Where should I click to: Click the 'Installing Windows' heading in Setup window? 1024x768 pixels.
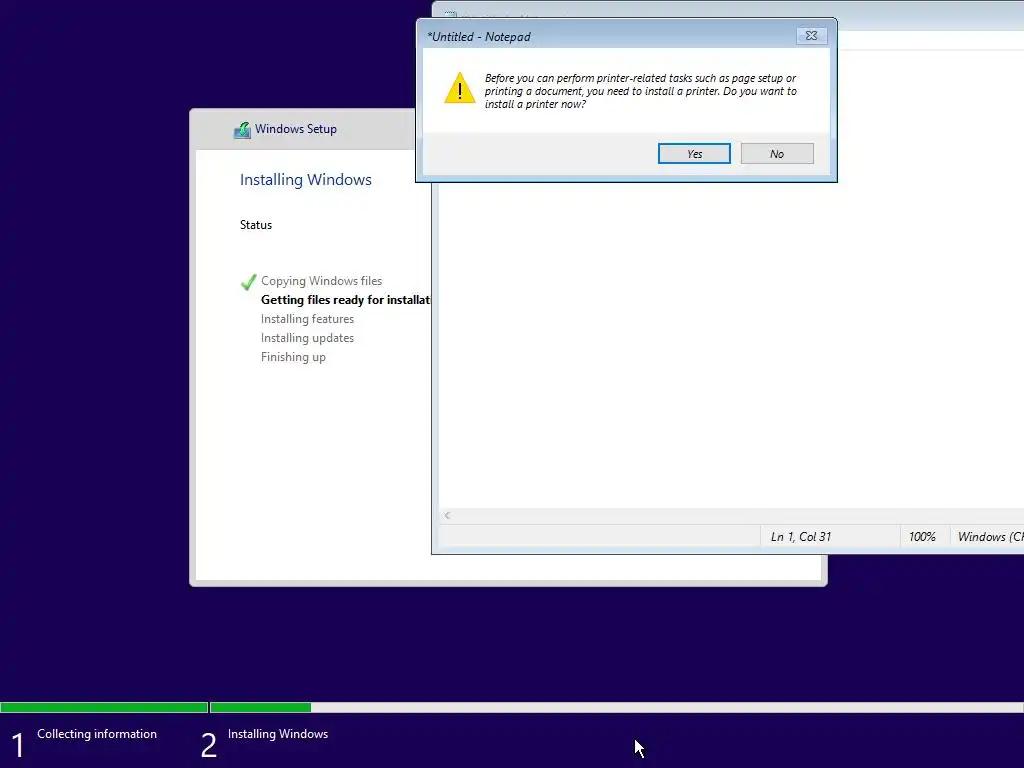click(x=306, y=180)
